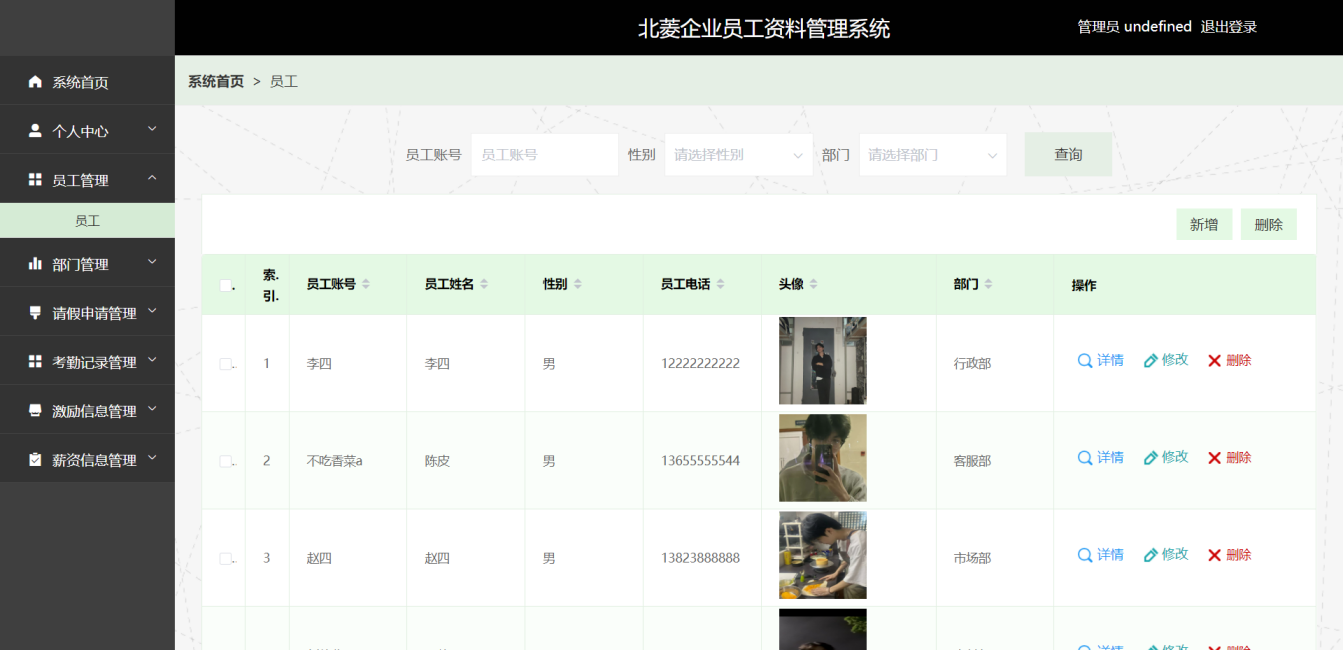Open 李四's avatar thumbnail
The height and width of the screenshot is (650, 1343).
pos(823,360)
